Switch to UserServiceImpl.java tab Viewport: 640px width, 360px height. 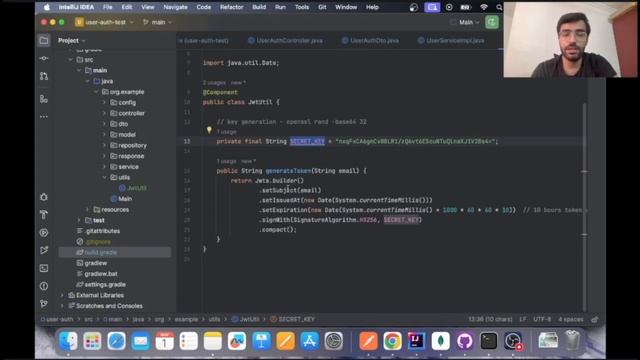(x=451, y=40)
